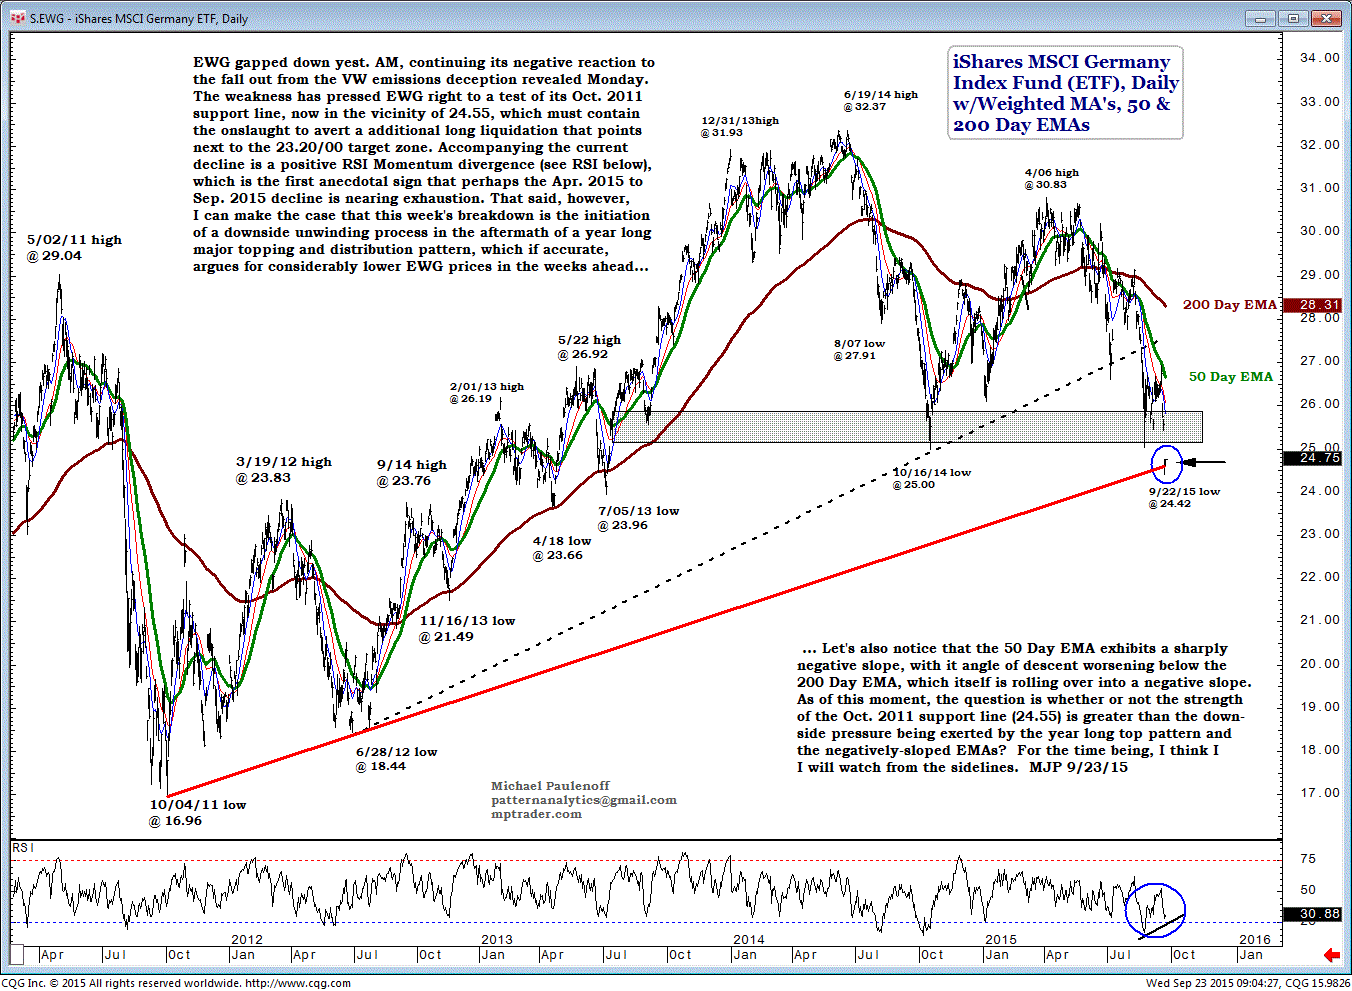The width and height of the screenshot is (1352, 991).
Task: Click the window title 'S.EWG - iShares MSCI Germany ETF, Daily'
Action: click(x=139, y=19)
